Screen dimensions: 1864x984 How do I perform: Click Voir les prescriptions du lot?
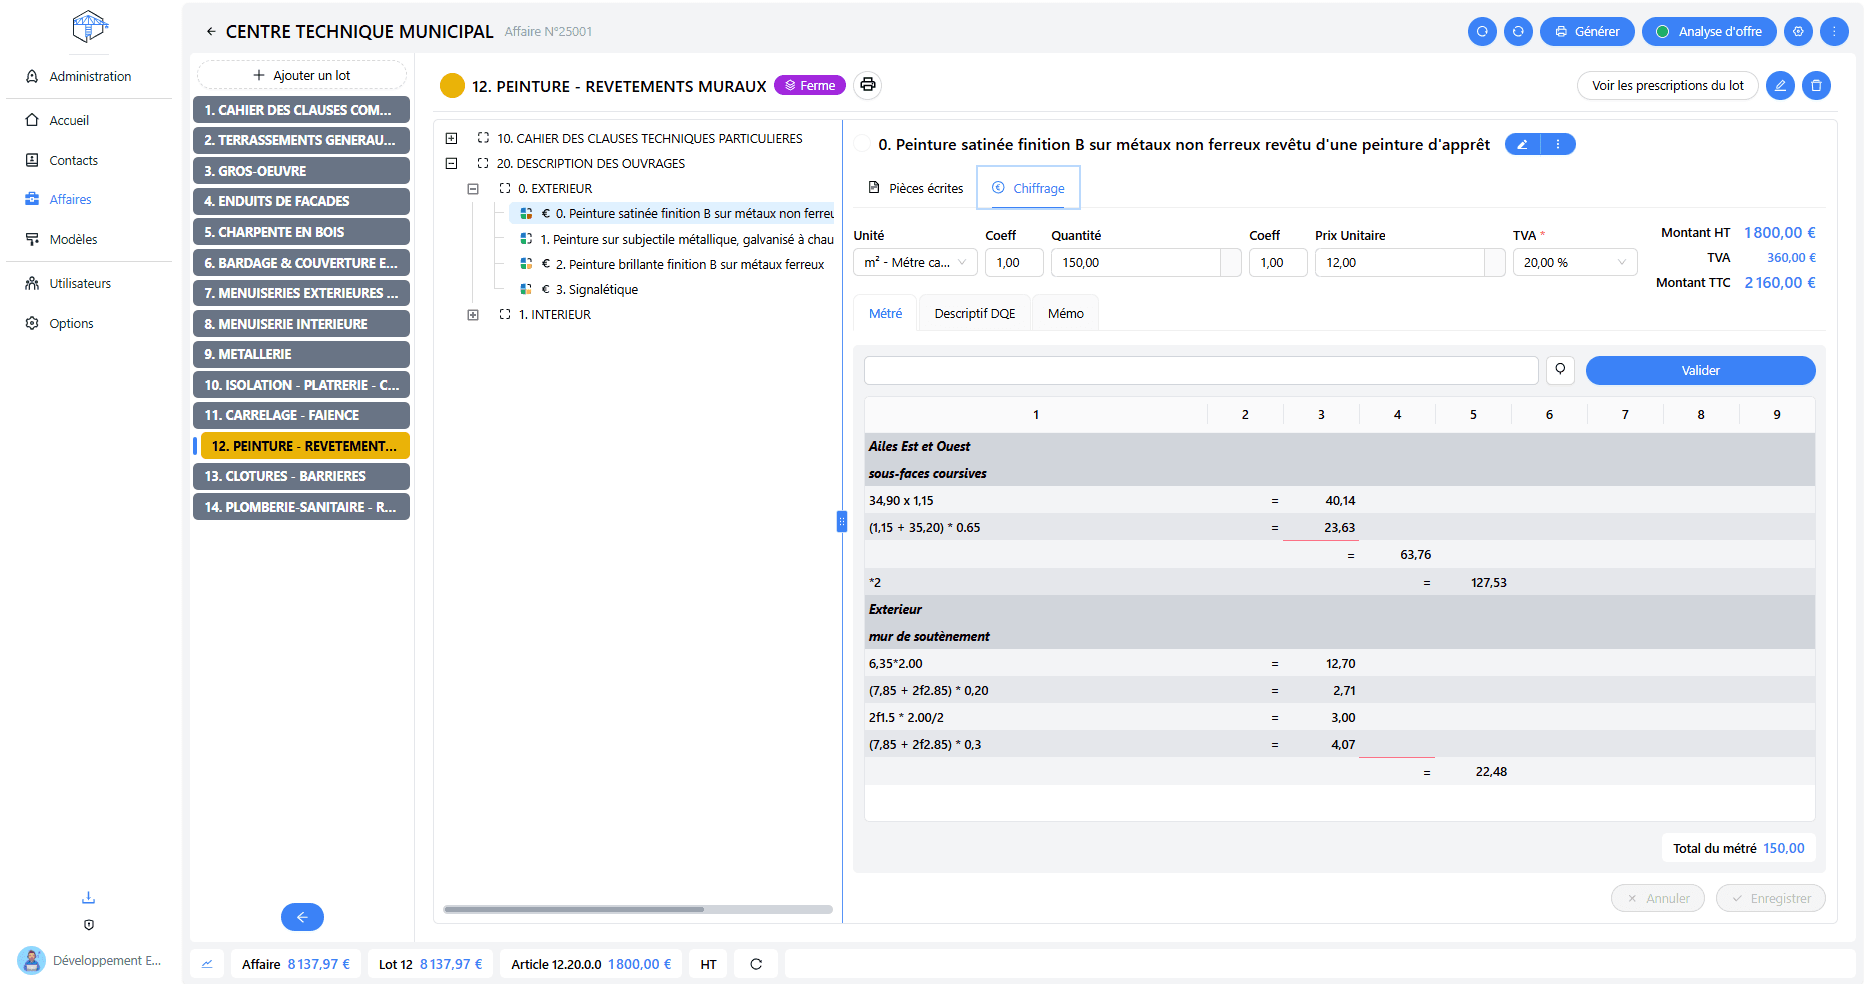(1667, 86)
